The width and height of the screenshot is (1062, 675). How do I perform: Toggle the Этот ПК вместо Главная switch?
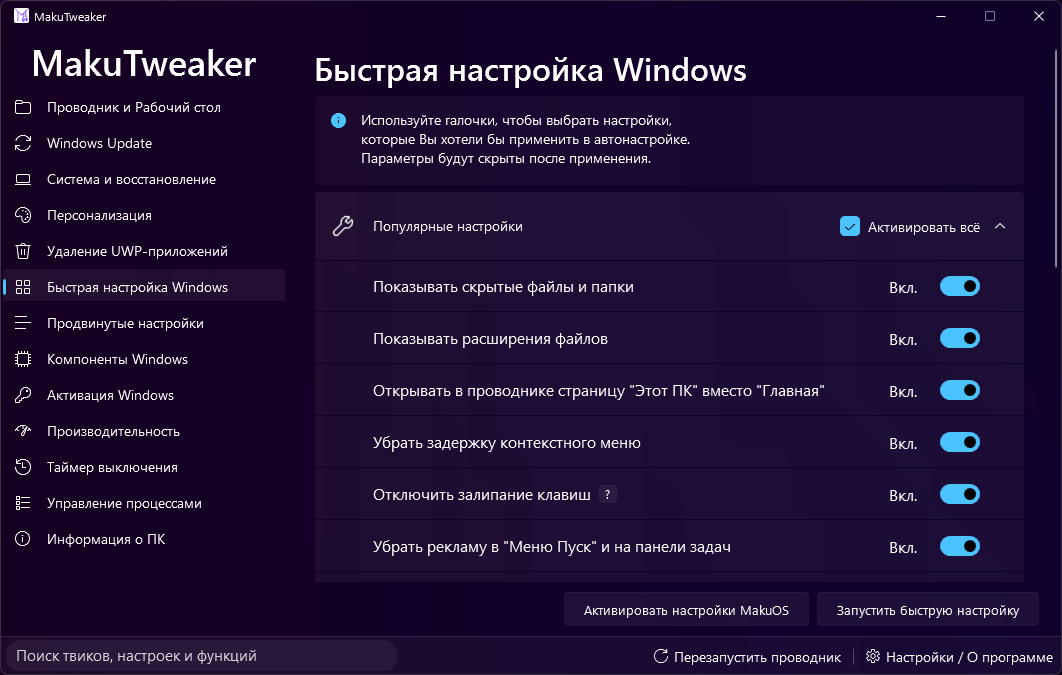960,391
